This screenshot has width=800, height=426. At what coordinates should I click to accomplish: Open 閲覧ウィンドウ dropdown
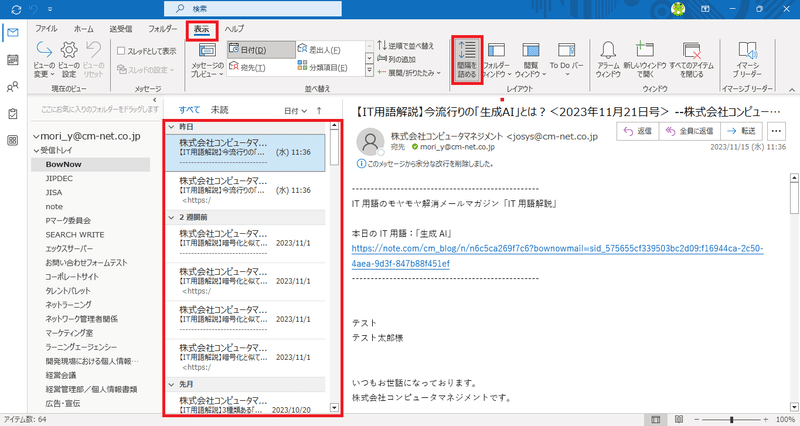coord(531,59)
